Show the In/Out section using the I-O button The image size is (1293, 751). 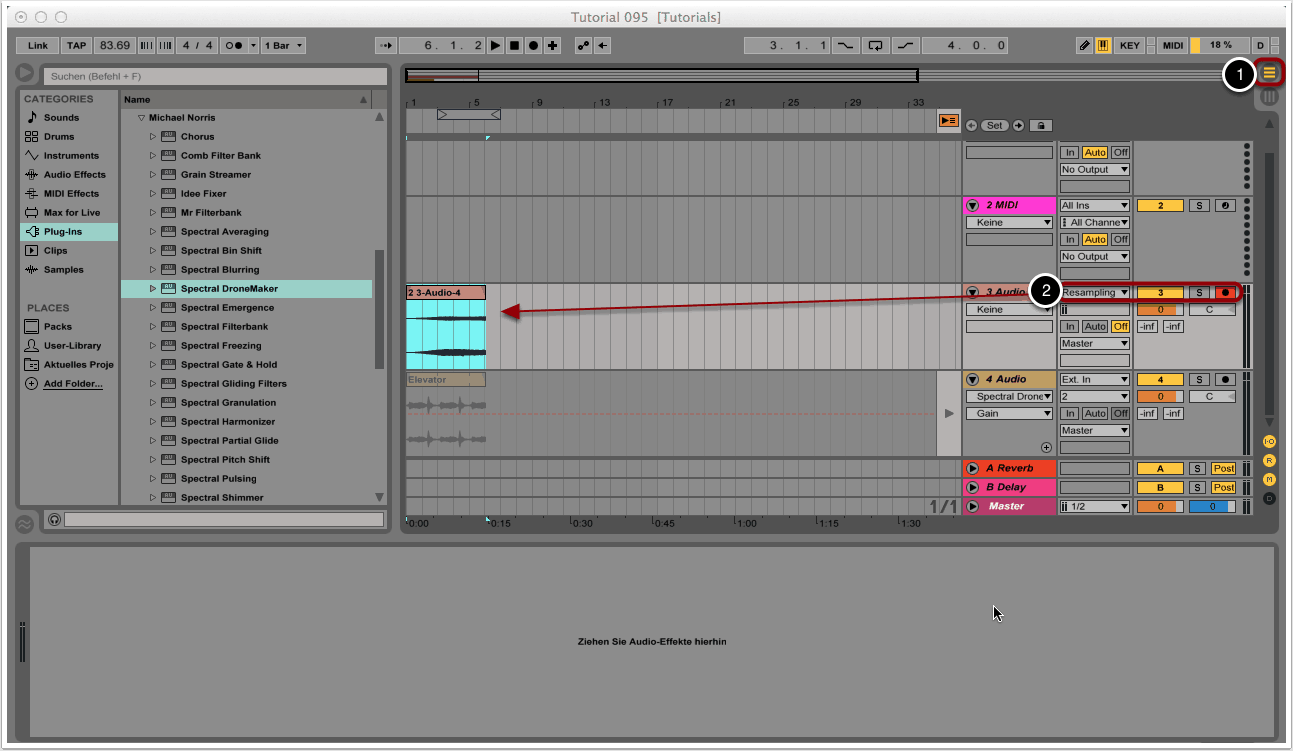pos(1269,441)
